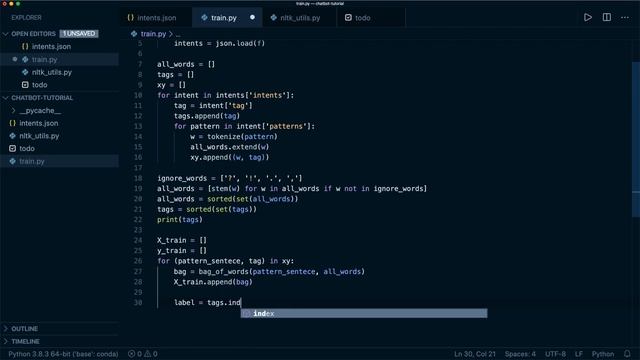This screenshot has width=640, height=360.
Task: Split the editor right
Action: (607, 18)
